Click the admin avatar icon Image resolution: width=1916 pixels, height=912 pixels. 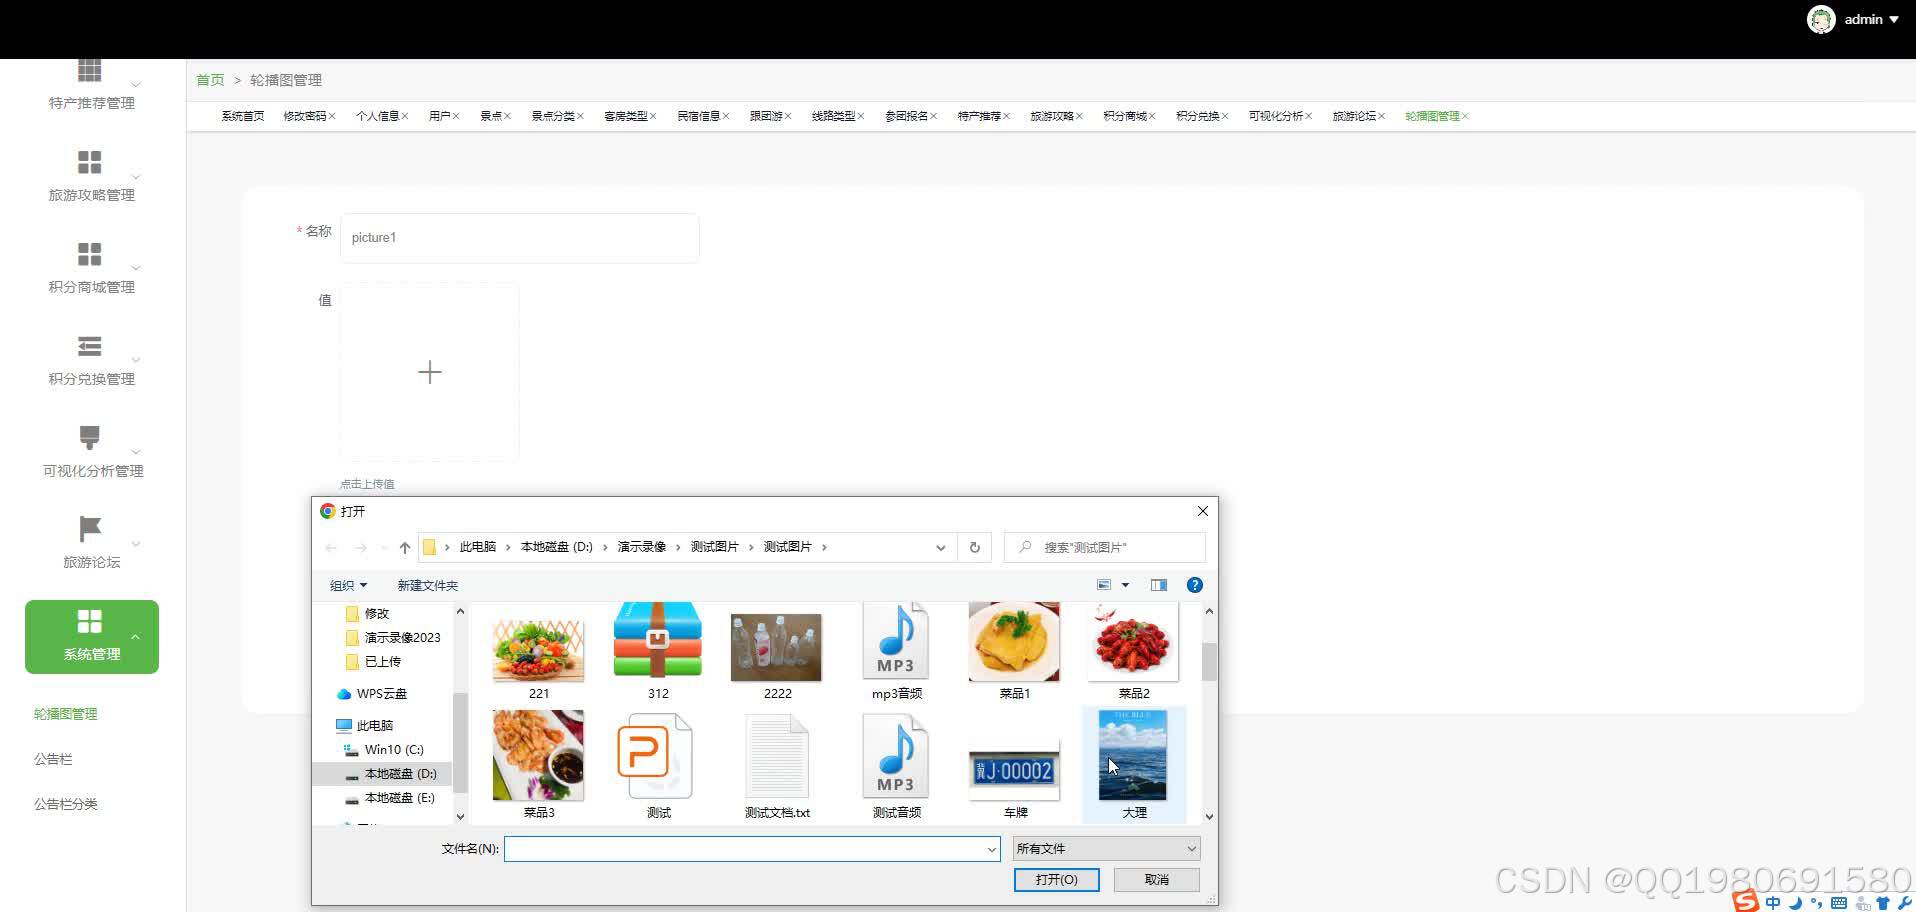pos(1821,19)
